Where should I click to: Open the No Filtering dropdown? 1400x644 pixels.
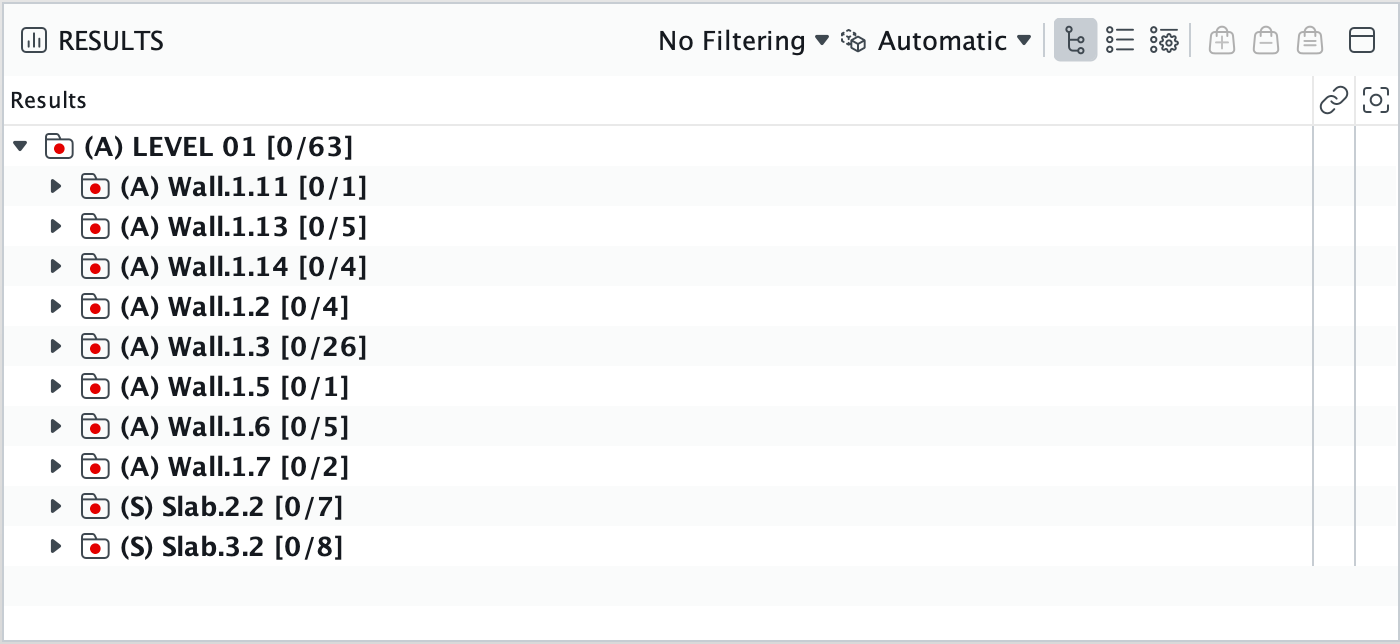click(x=744, y=41)
